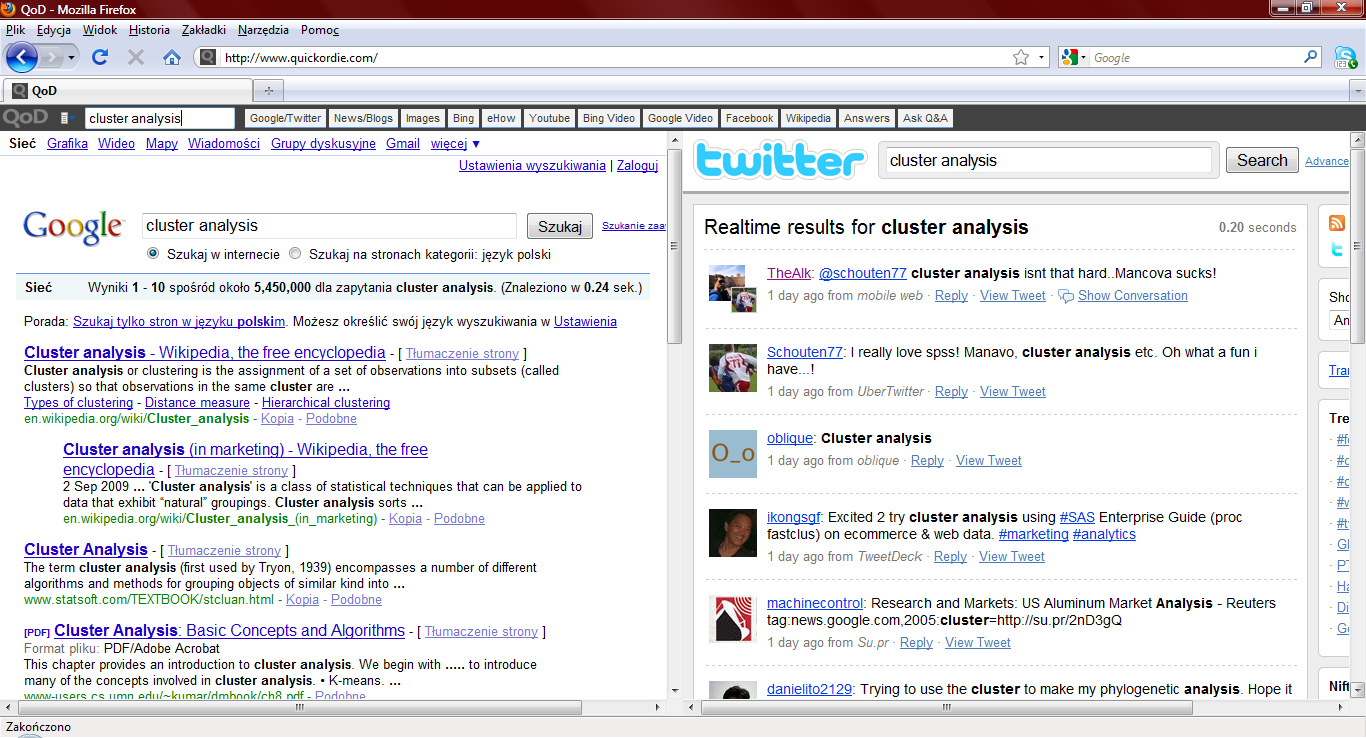This screenshot has width=1366, height=738.
Task: Open ikongsgf's profile picture
Action: (x=733, y=533)
